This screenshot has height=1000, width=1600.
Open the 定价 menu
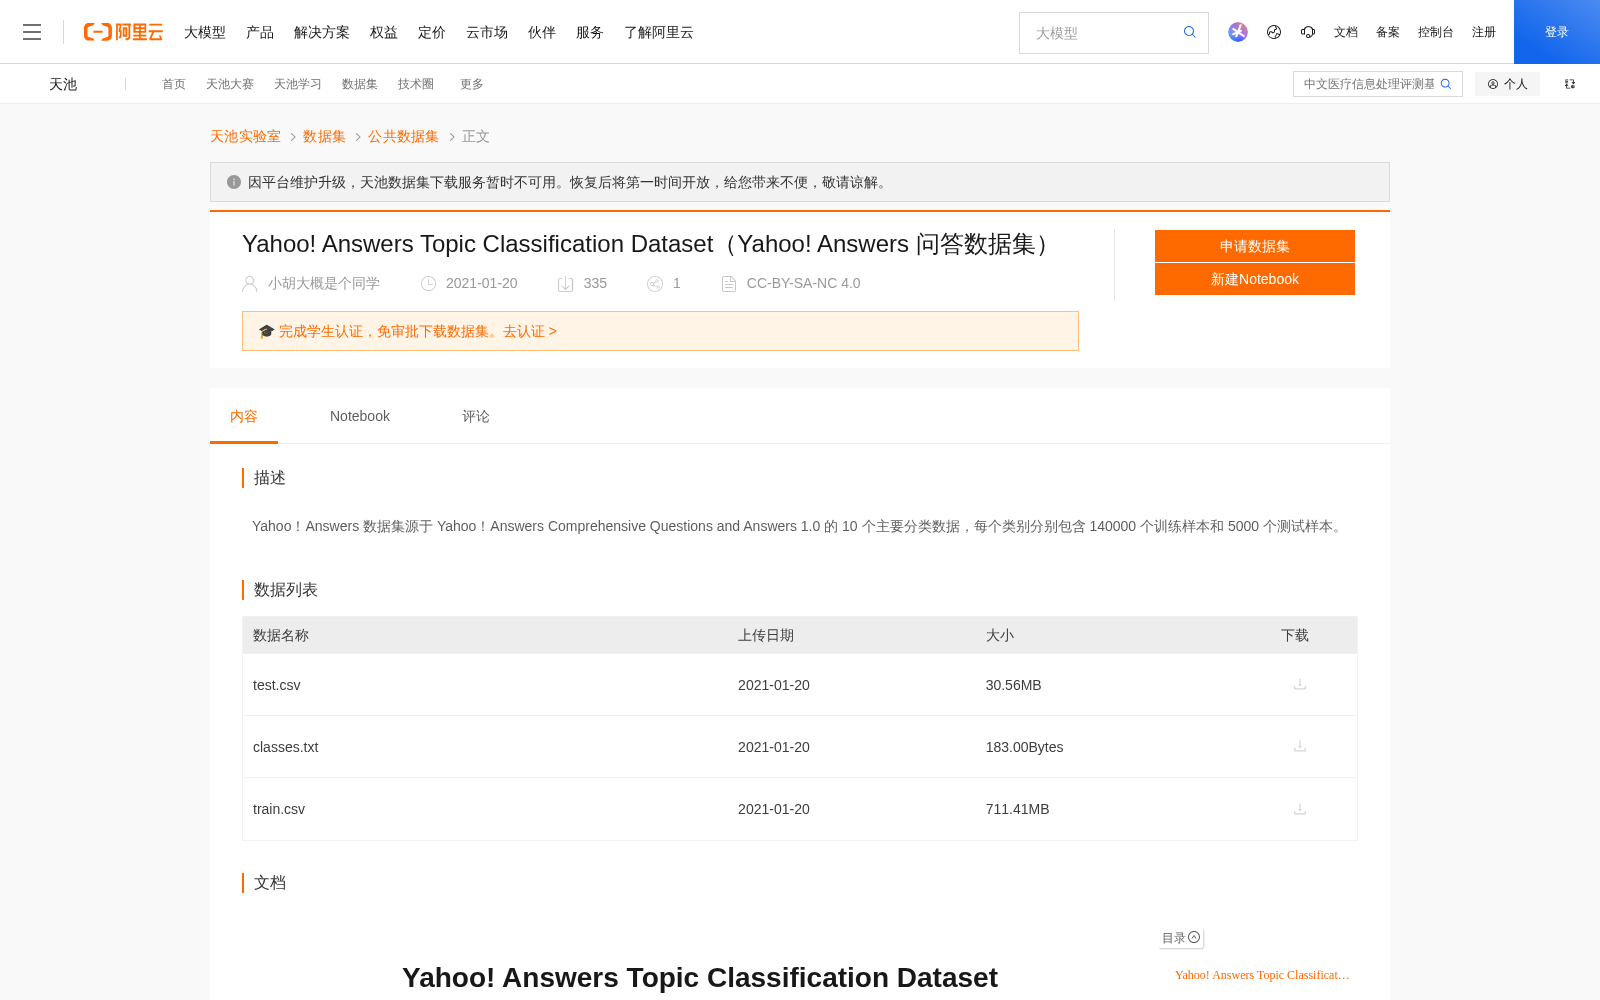432,32
